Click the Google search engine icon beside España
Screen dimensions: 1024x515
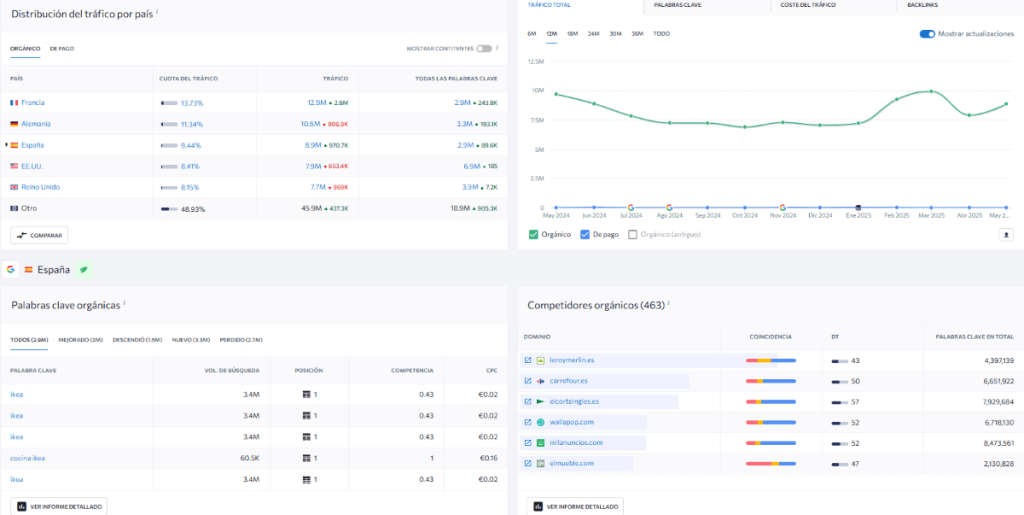point(10,270)
